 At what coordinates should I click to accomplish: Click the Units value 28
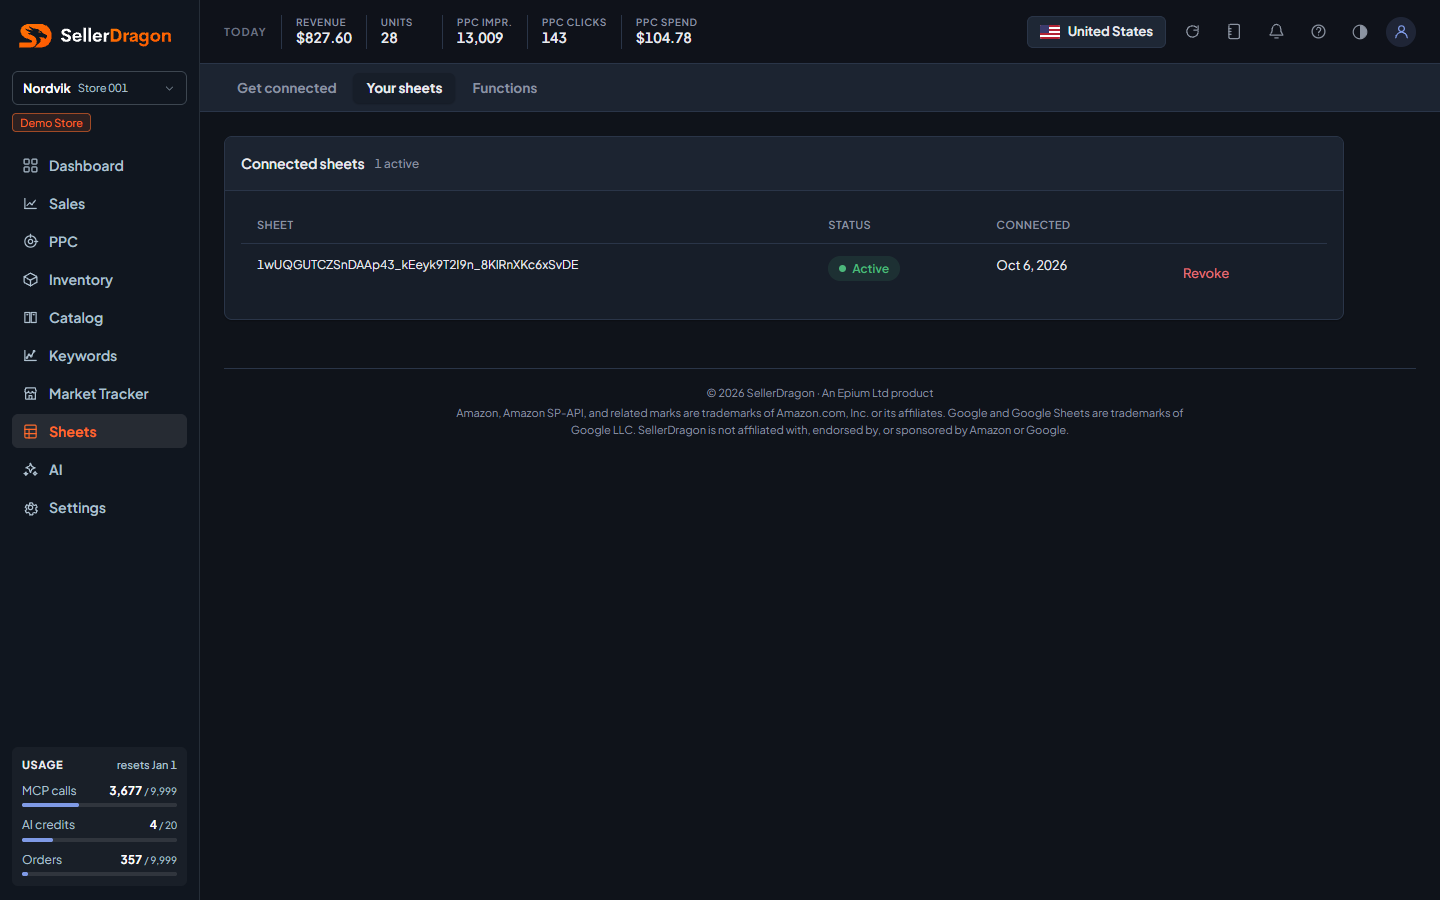[x=389, y=38]
